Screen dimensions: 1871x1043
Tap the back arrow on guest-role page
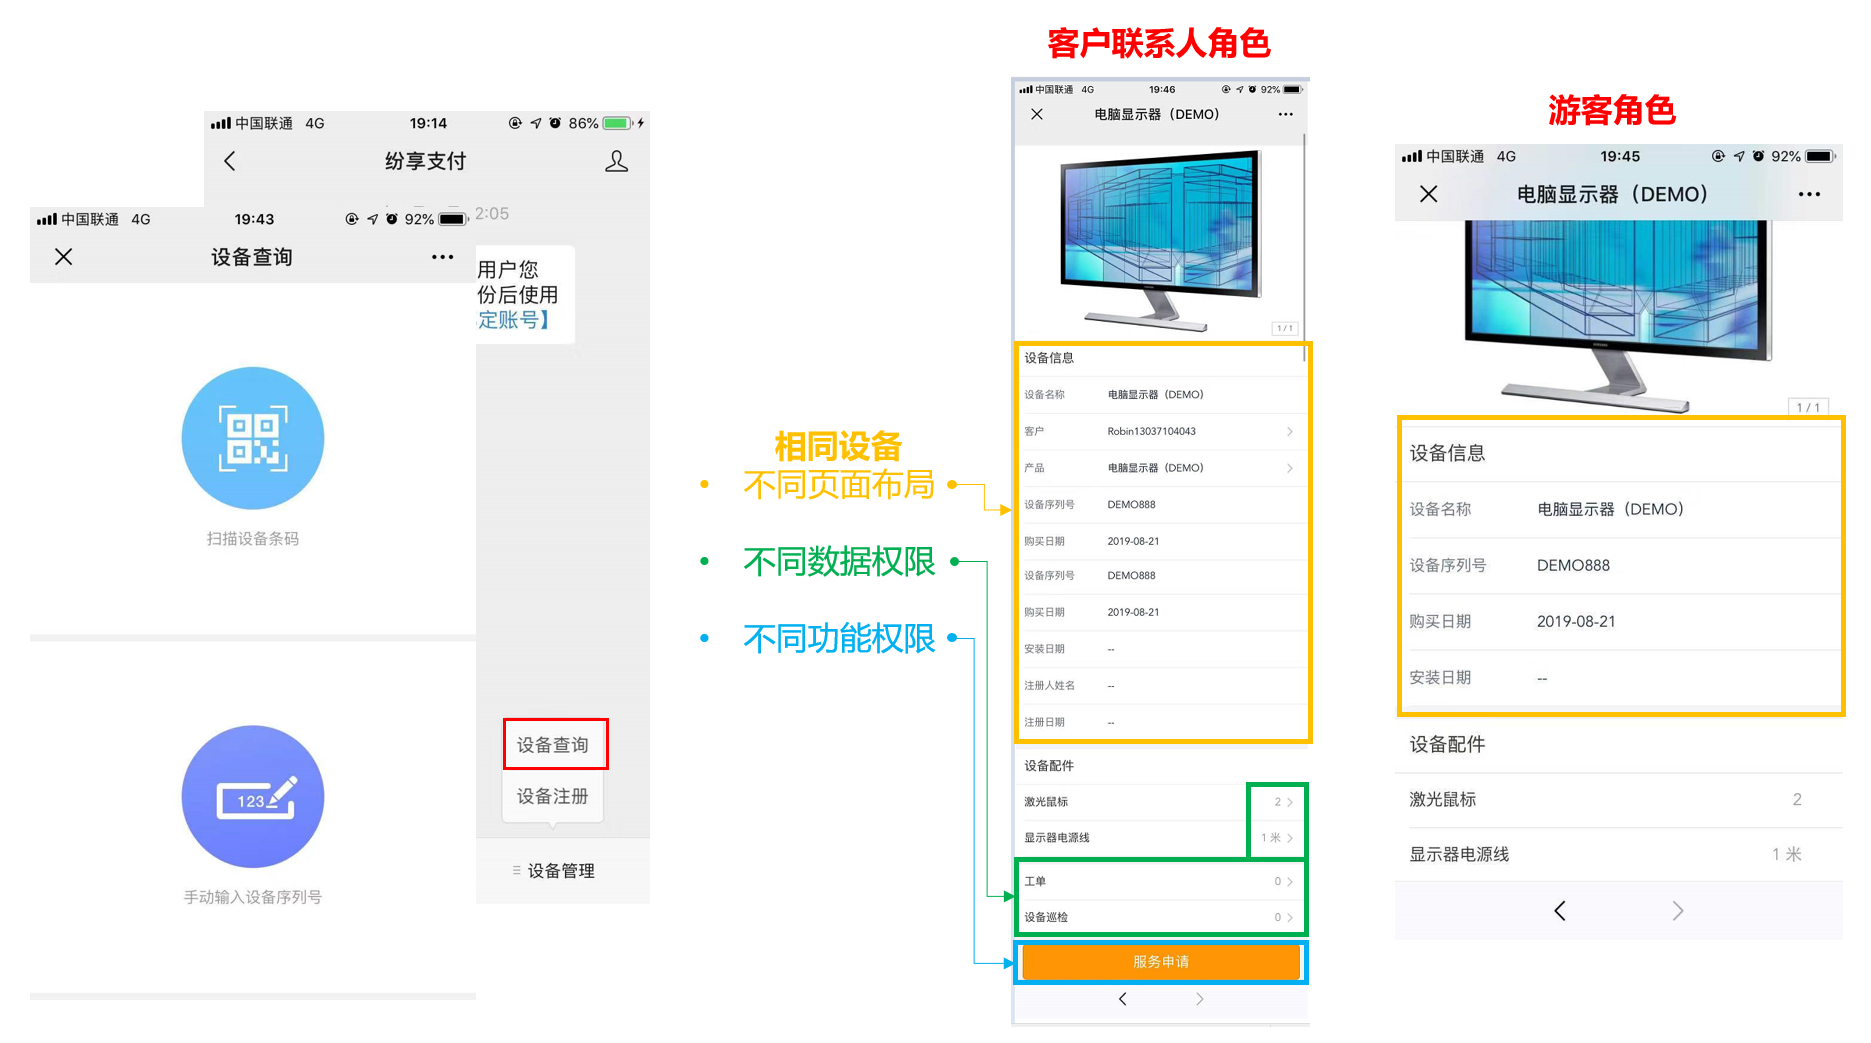(1560, 911)
